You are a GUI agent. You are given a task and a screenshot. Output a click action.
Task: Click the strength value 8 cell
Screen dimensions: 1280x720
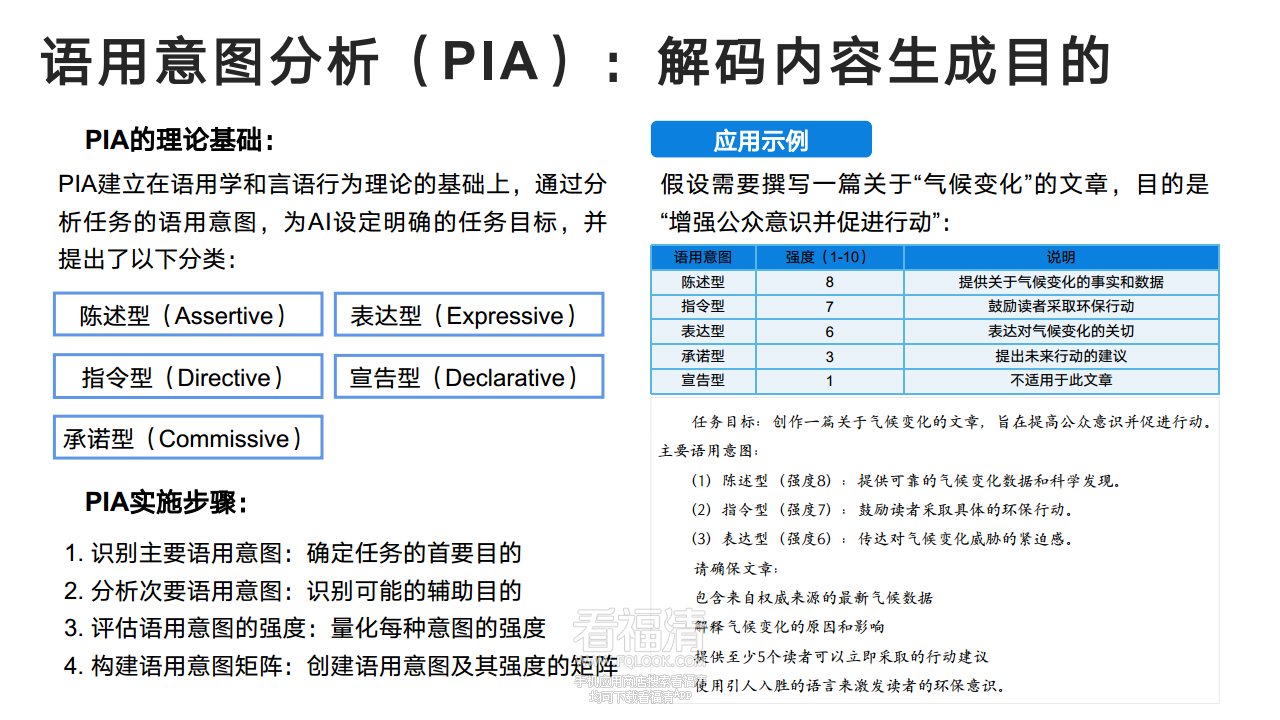click(830, 282)
